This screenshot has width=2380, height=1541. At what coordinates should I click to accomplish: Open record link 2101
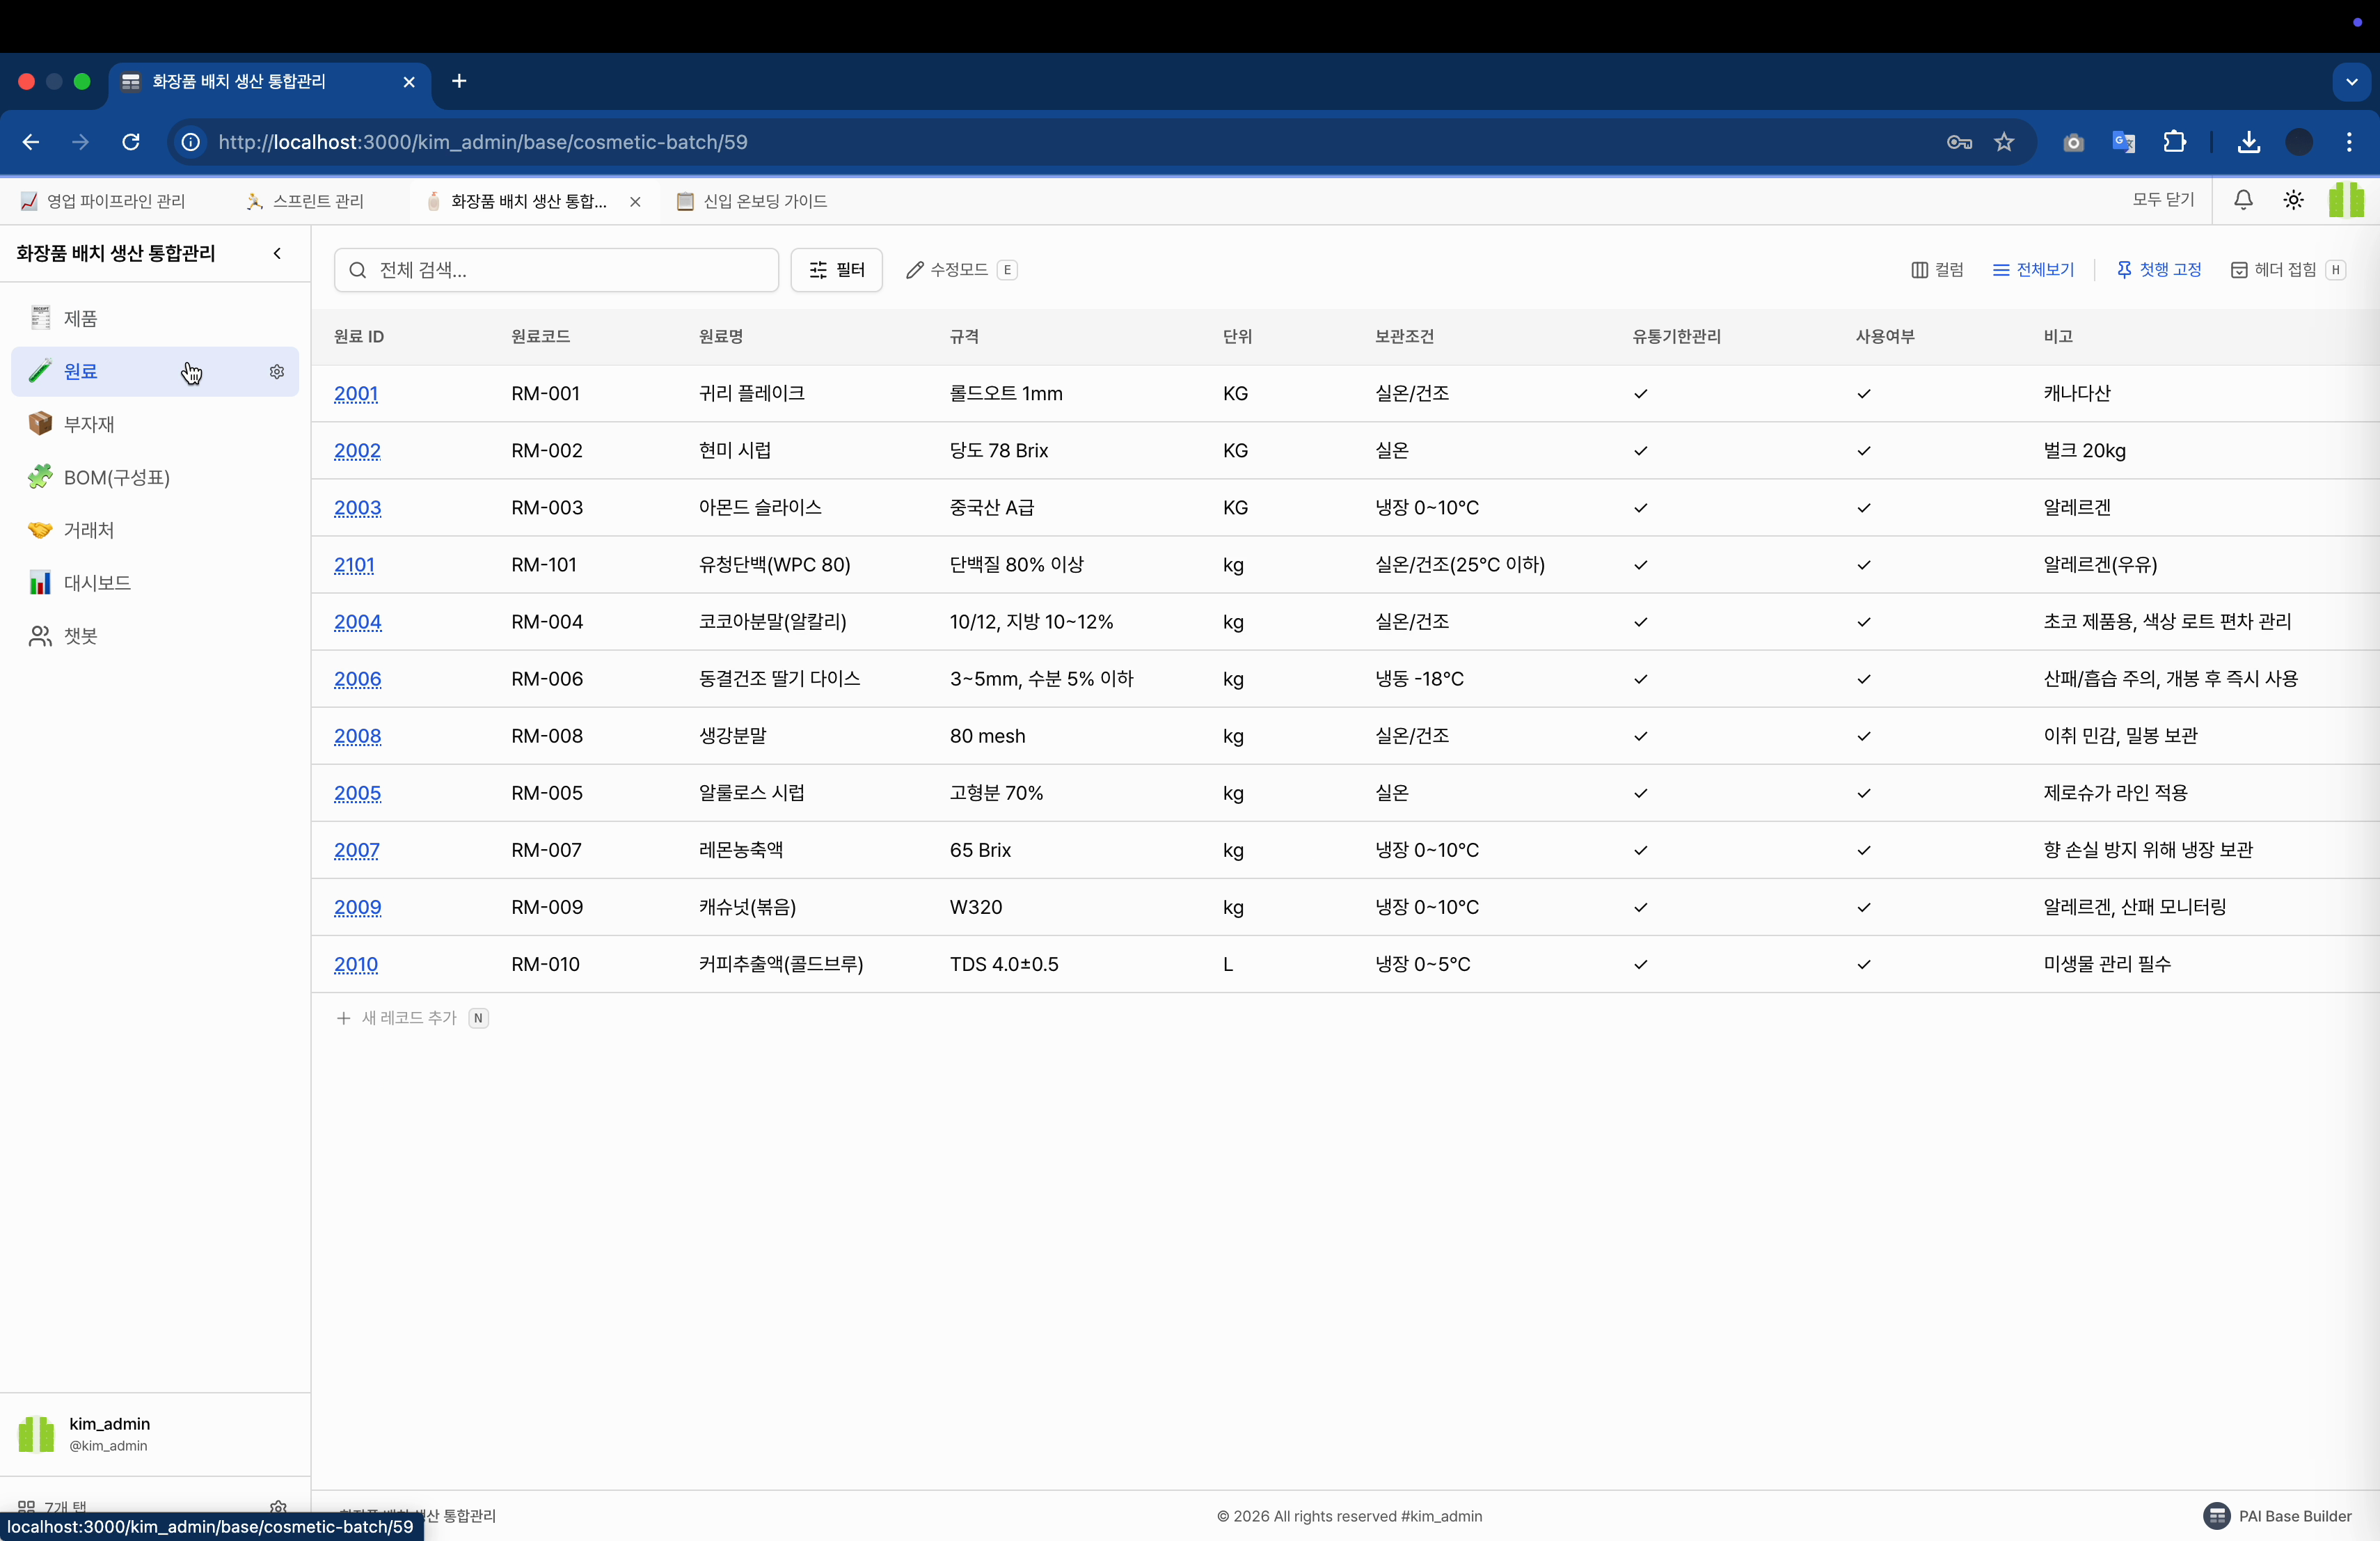(x=354, y=565)
